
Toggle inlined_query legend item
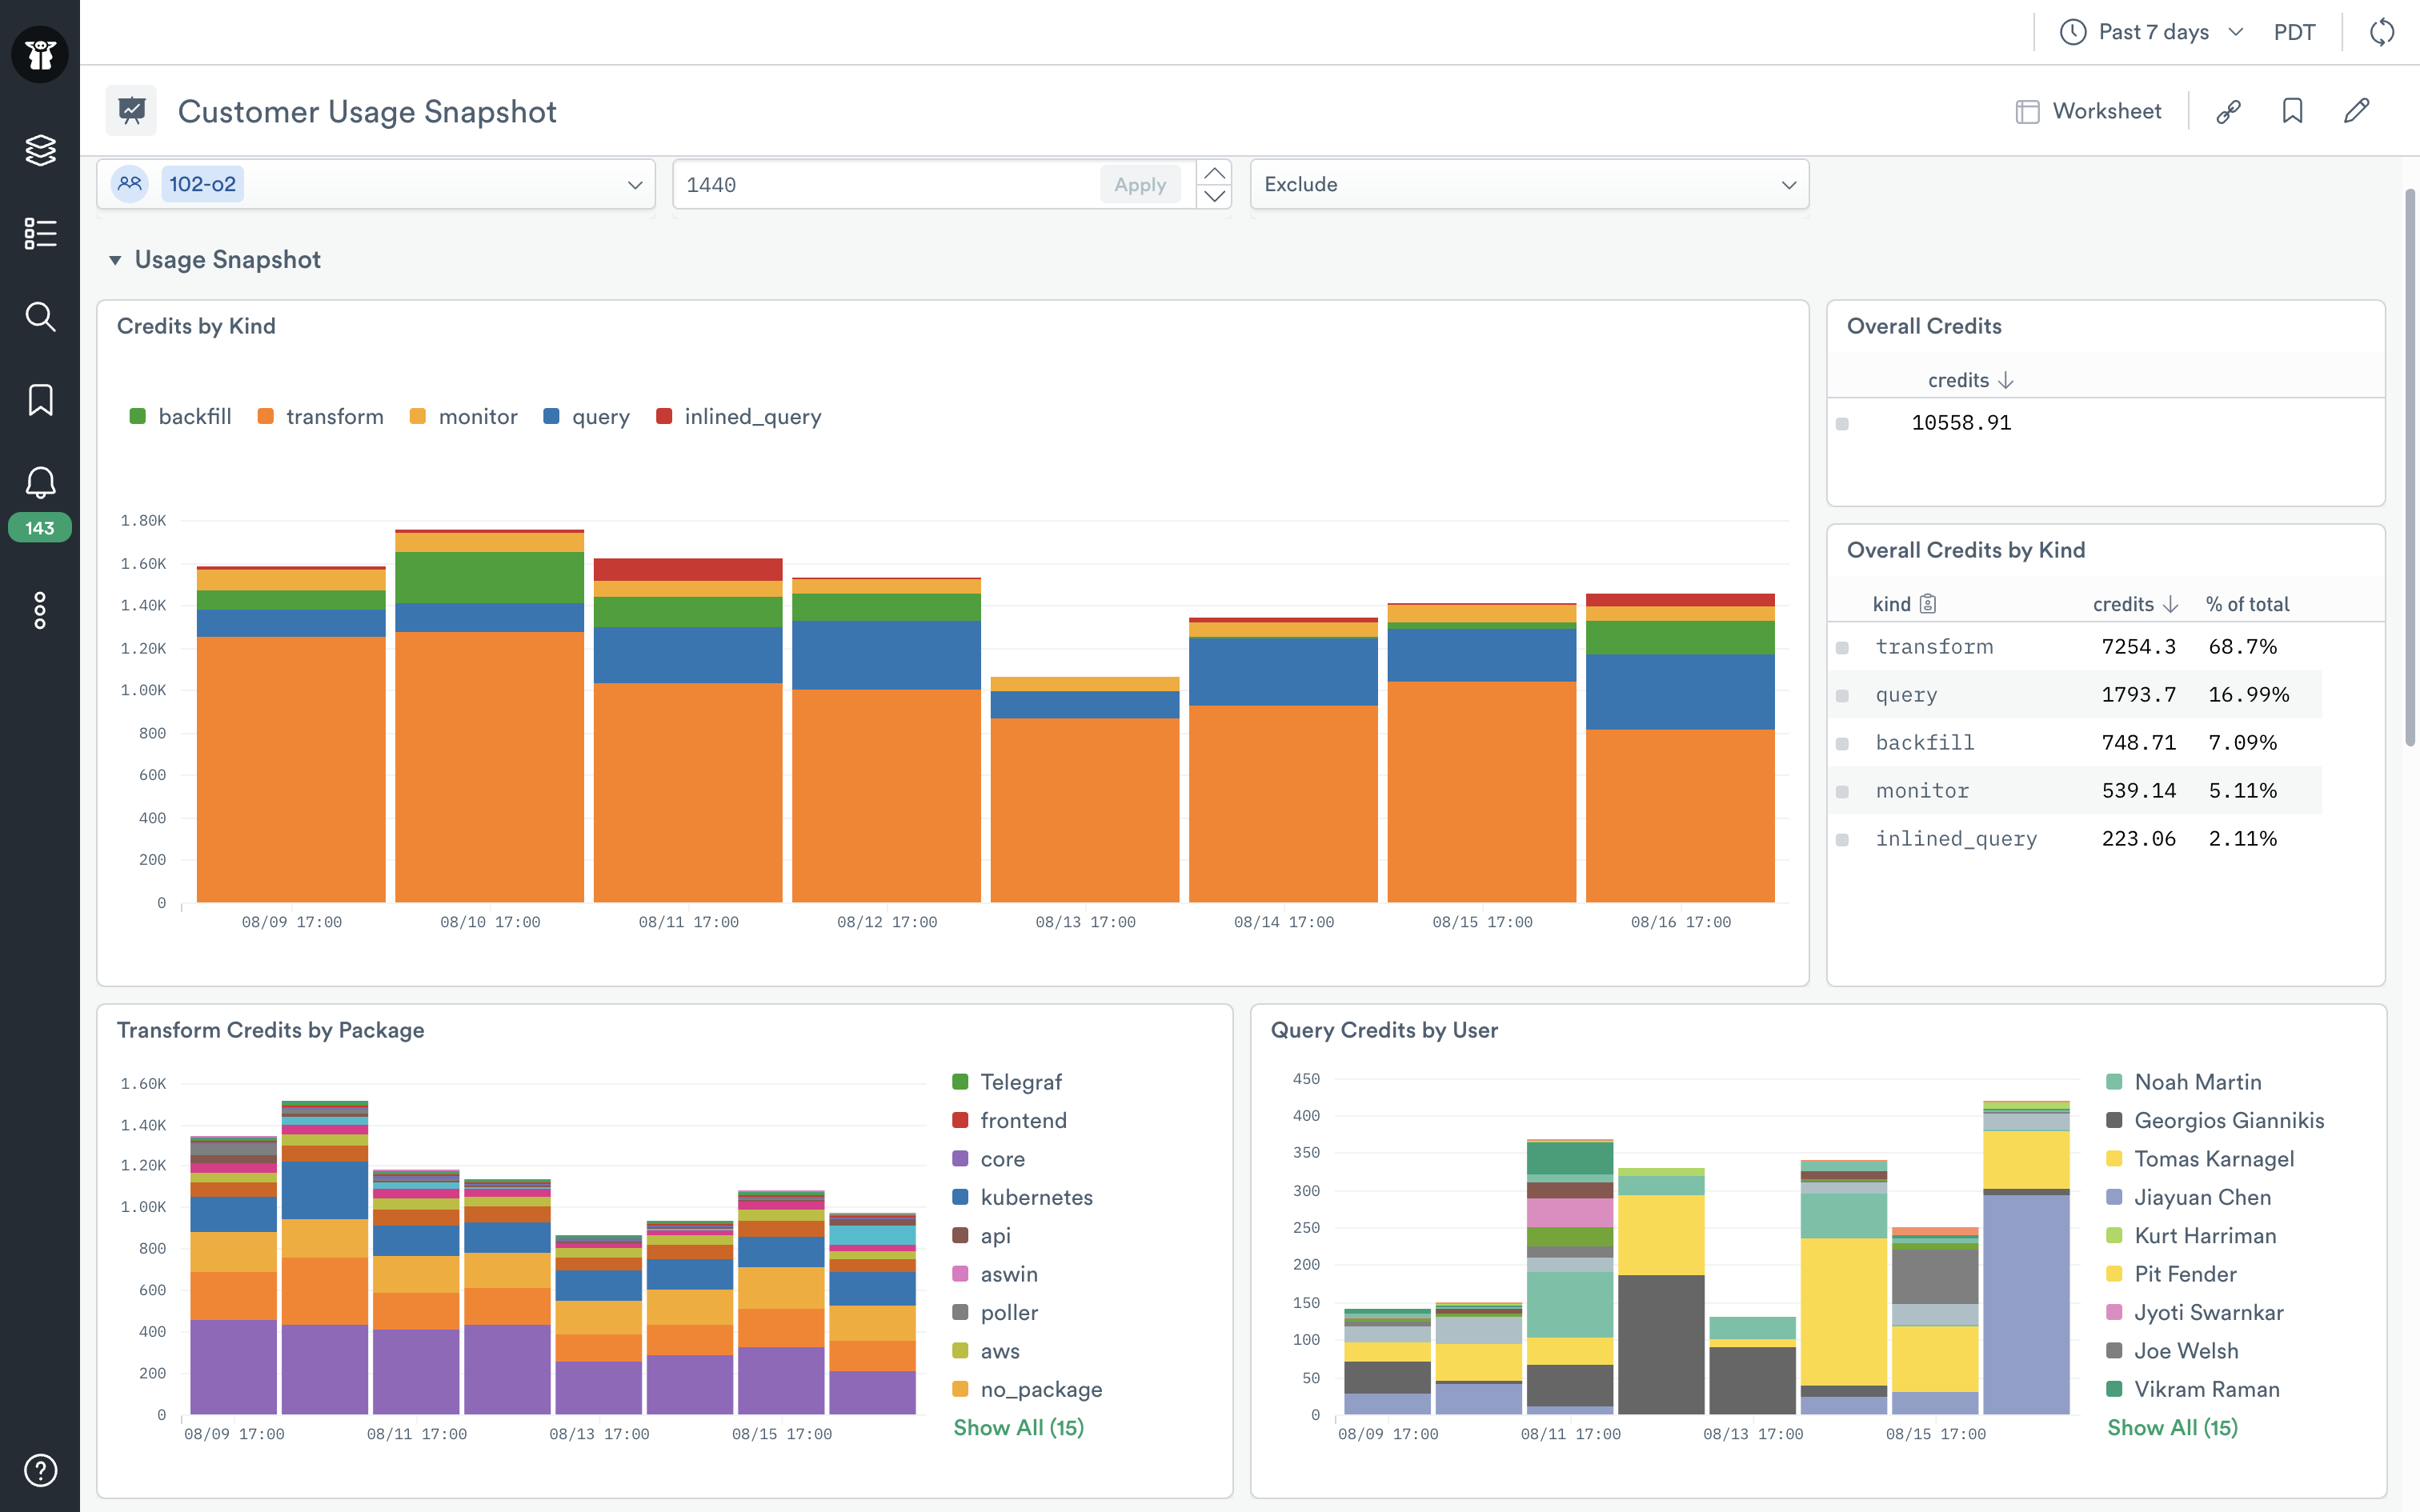click(x=738, y=416)
